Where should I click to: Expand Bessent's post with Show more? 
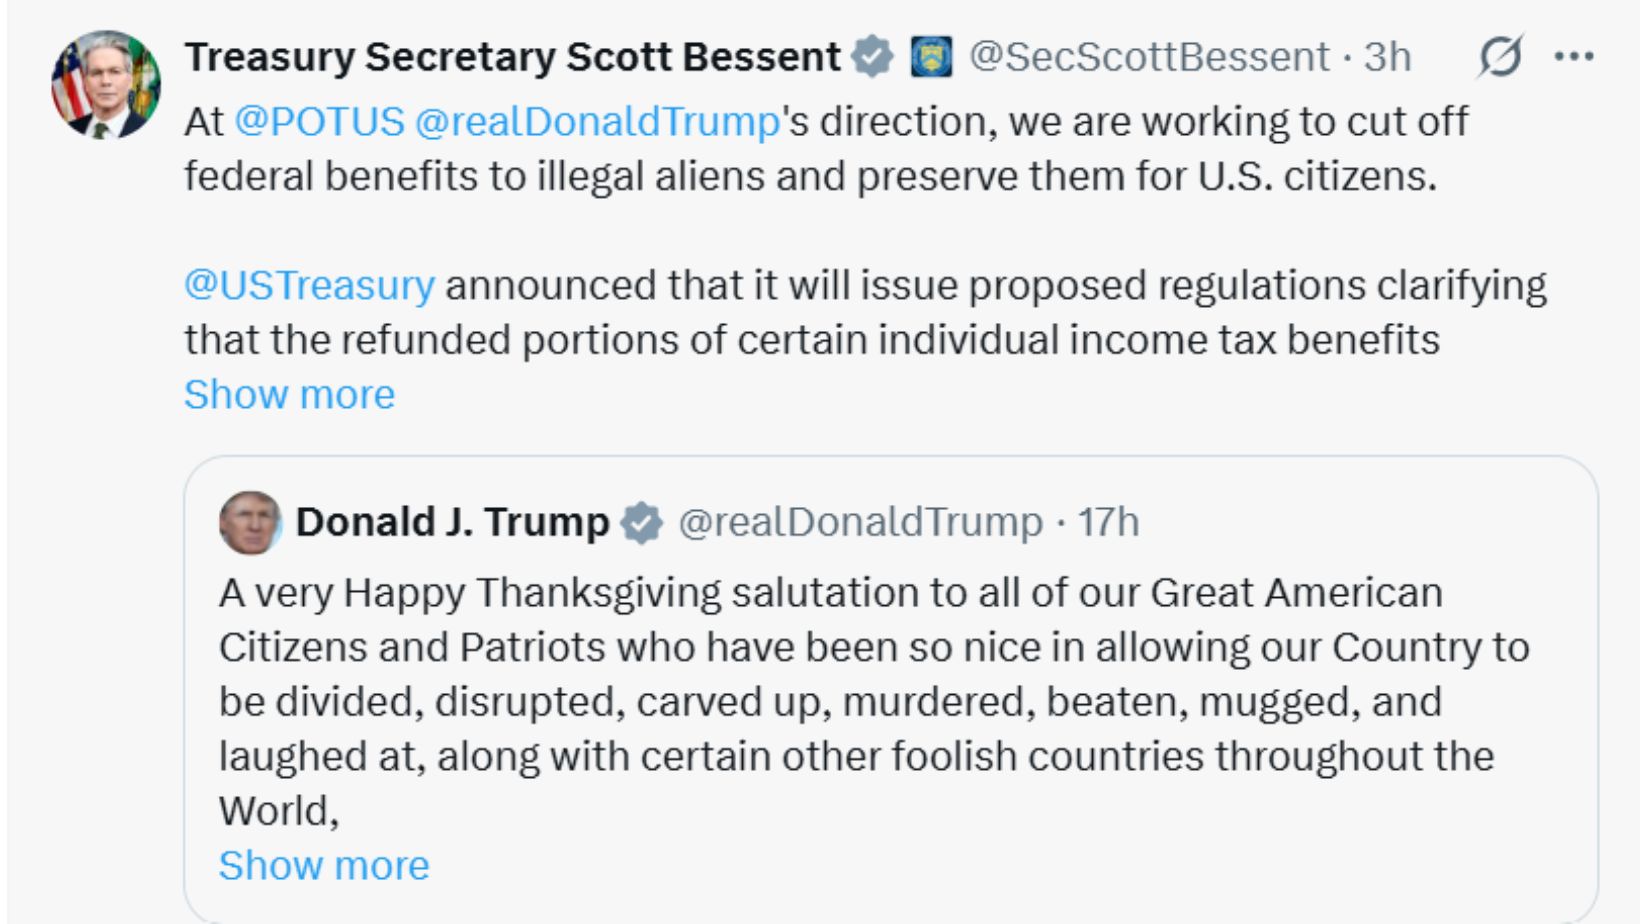pyautogui.click(x=289, y=395)
